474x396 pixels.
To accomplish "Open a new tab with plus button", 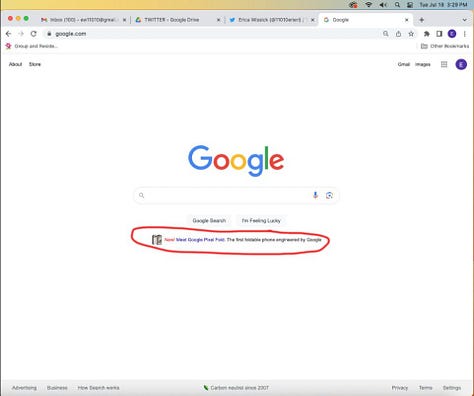I will pos(421,20).
